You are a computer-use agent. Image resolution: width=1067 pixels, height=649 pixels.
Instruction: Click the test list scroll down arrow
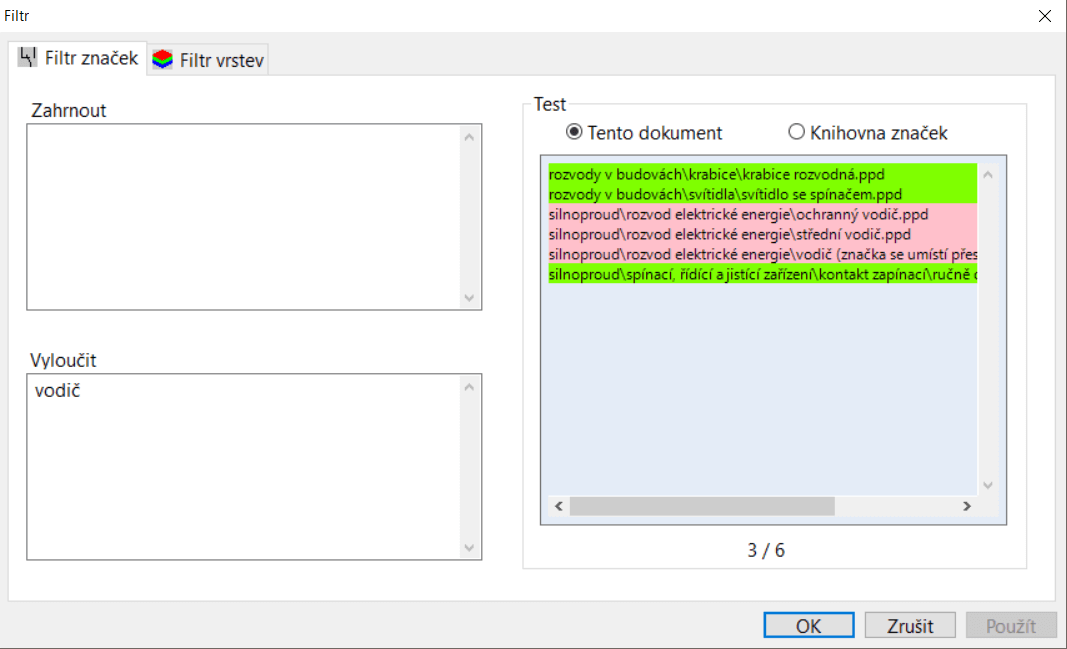(x=988, y=485)
